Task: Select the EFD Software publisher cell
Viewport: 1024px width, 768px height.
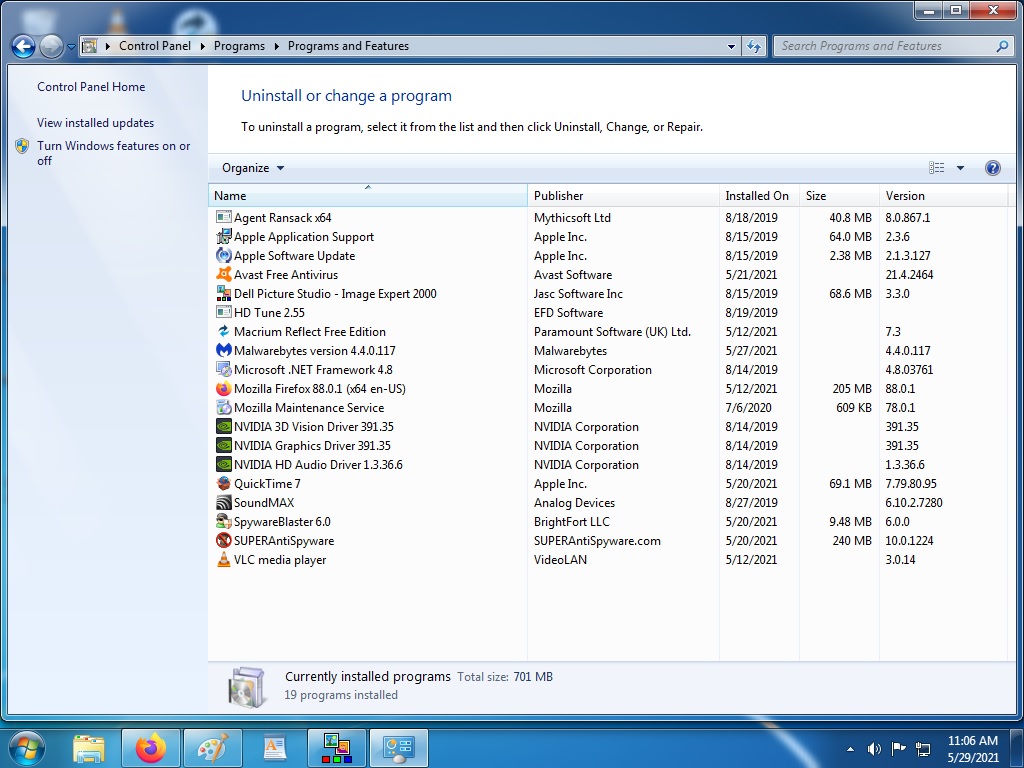Action: [568, 312]
